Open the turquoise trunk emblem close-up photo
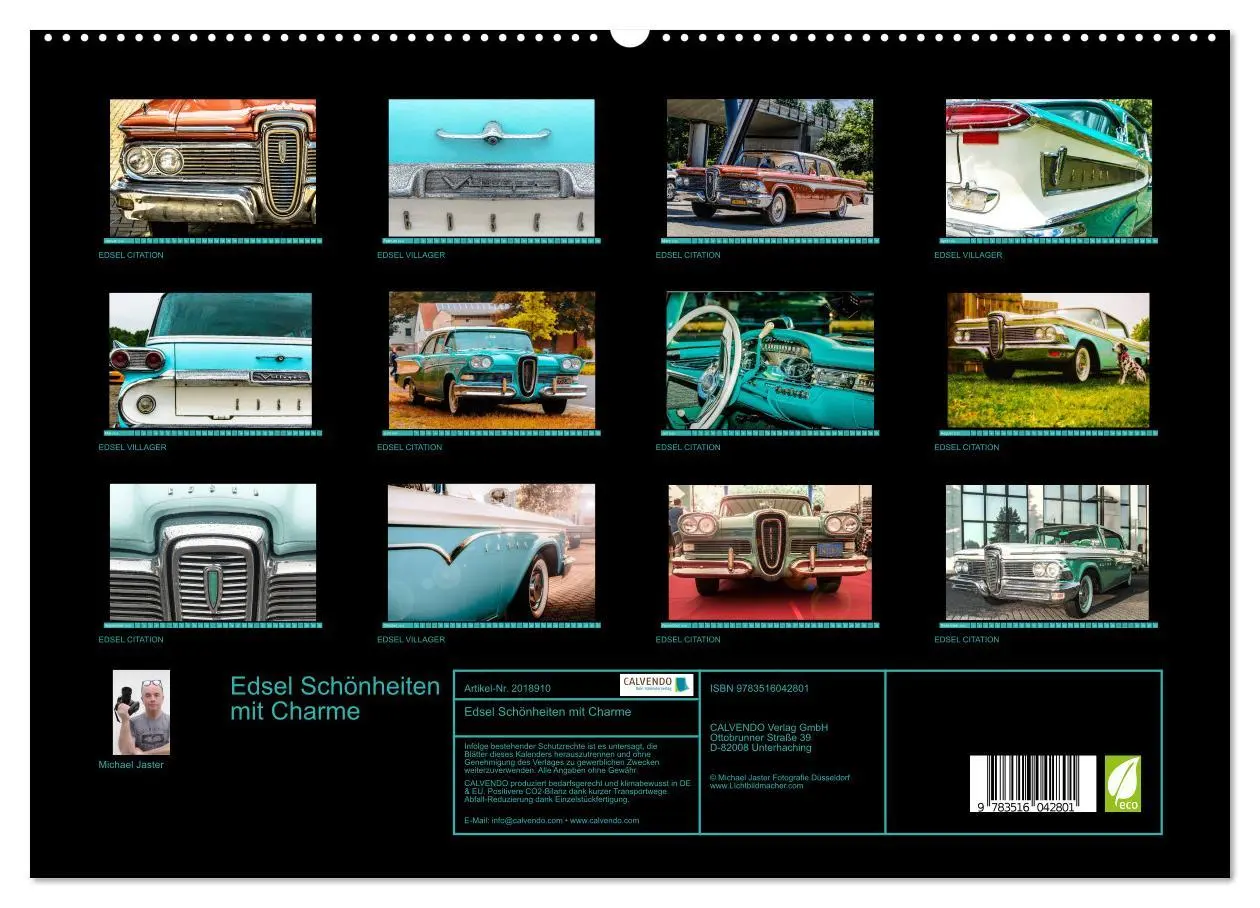This screenshot has width=1260, height=908. point(491,168)
